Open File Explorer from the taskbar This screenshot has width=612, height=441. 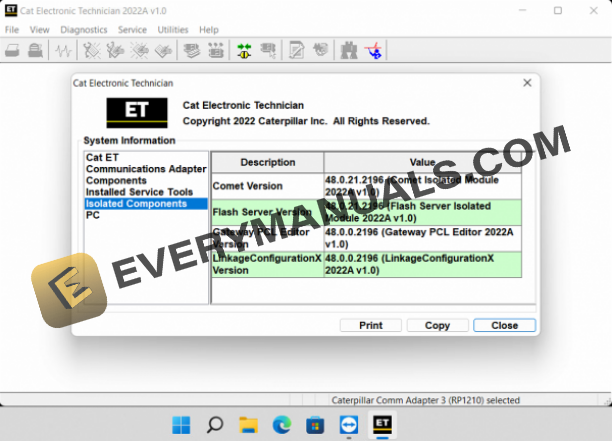pos(249,424)
